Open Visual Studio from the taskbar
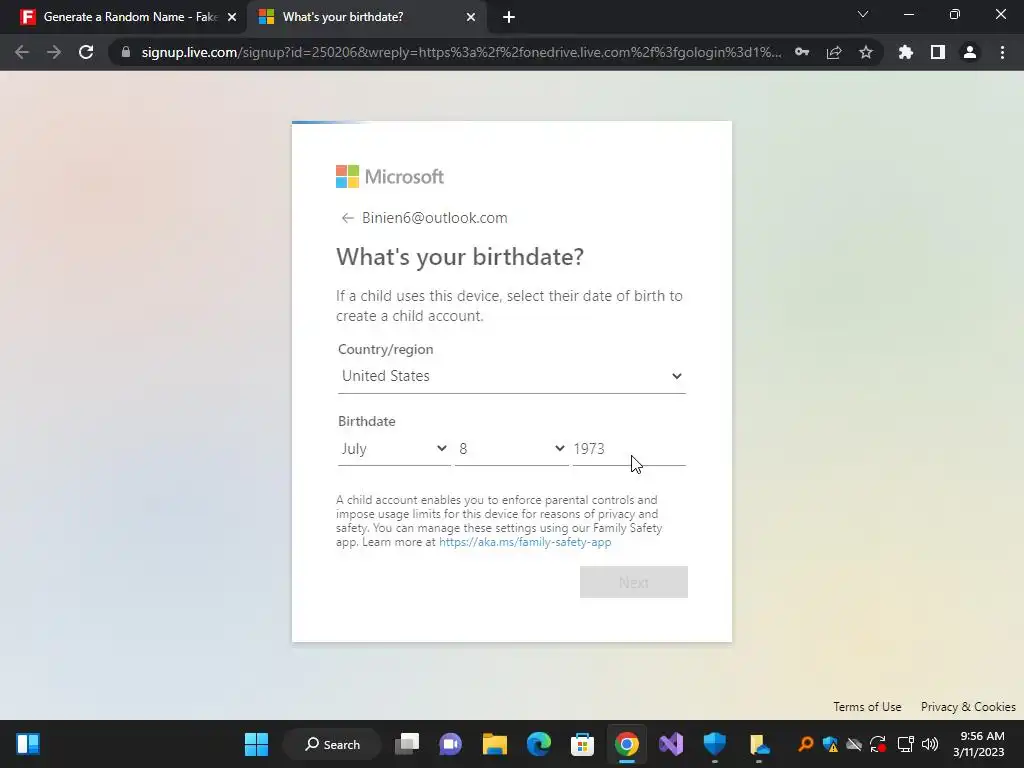Screen dimensions: 1024x768 tap(671, 744)
